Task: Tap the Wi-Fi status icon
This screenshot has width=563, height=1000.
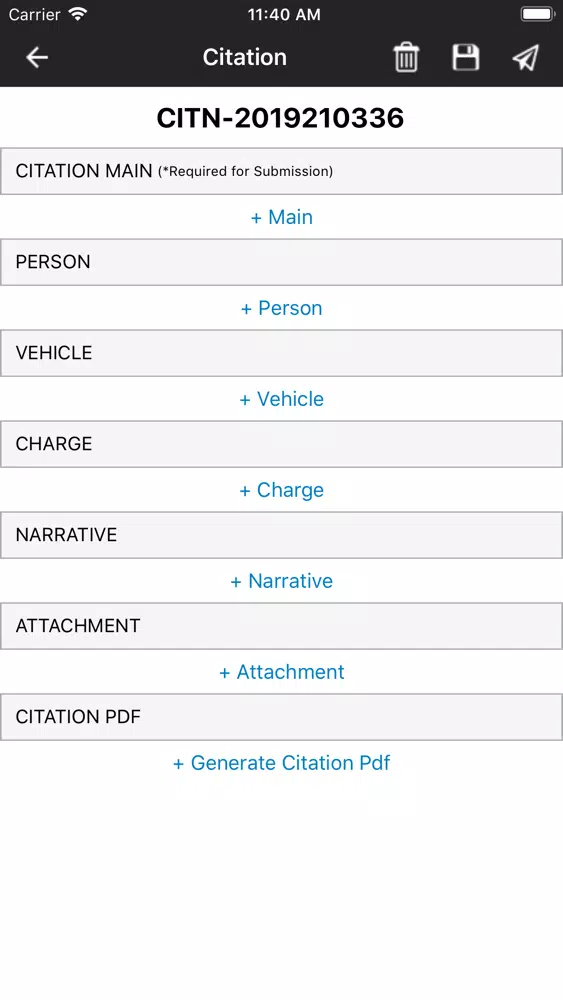Action: (78, 14)
